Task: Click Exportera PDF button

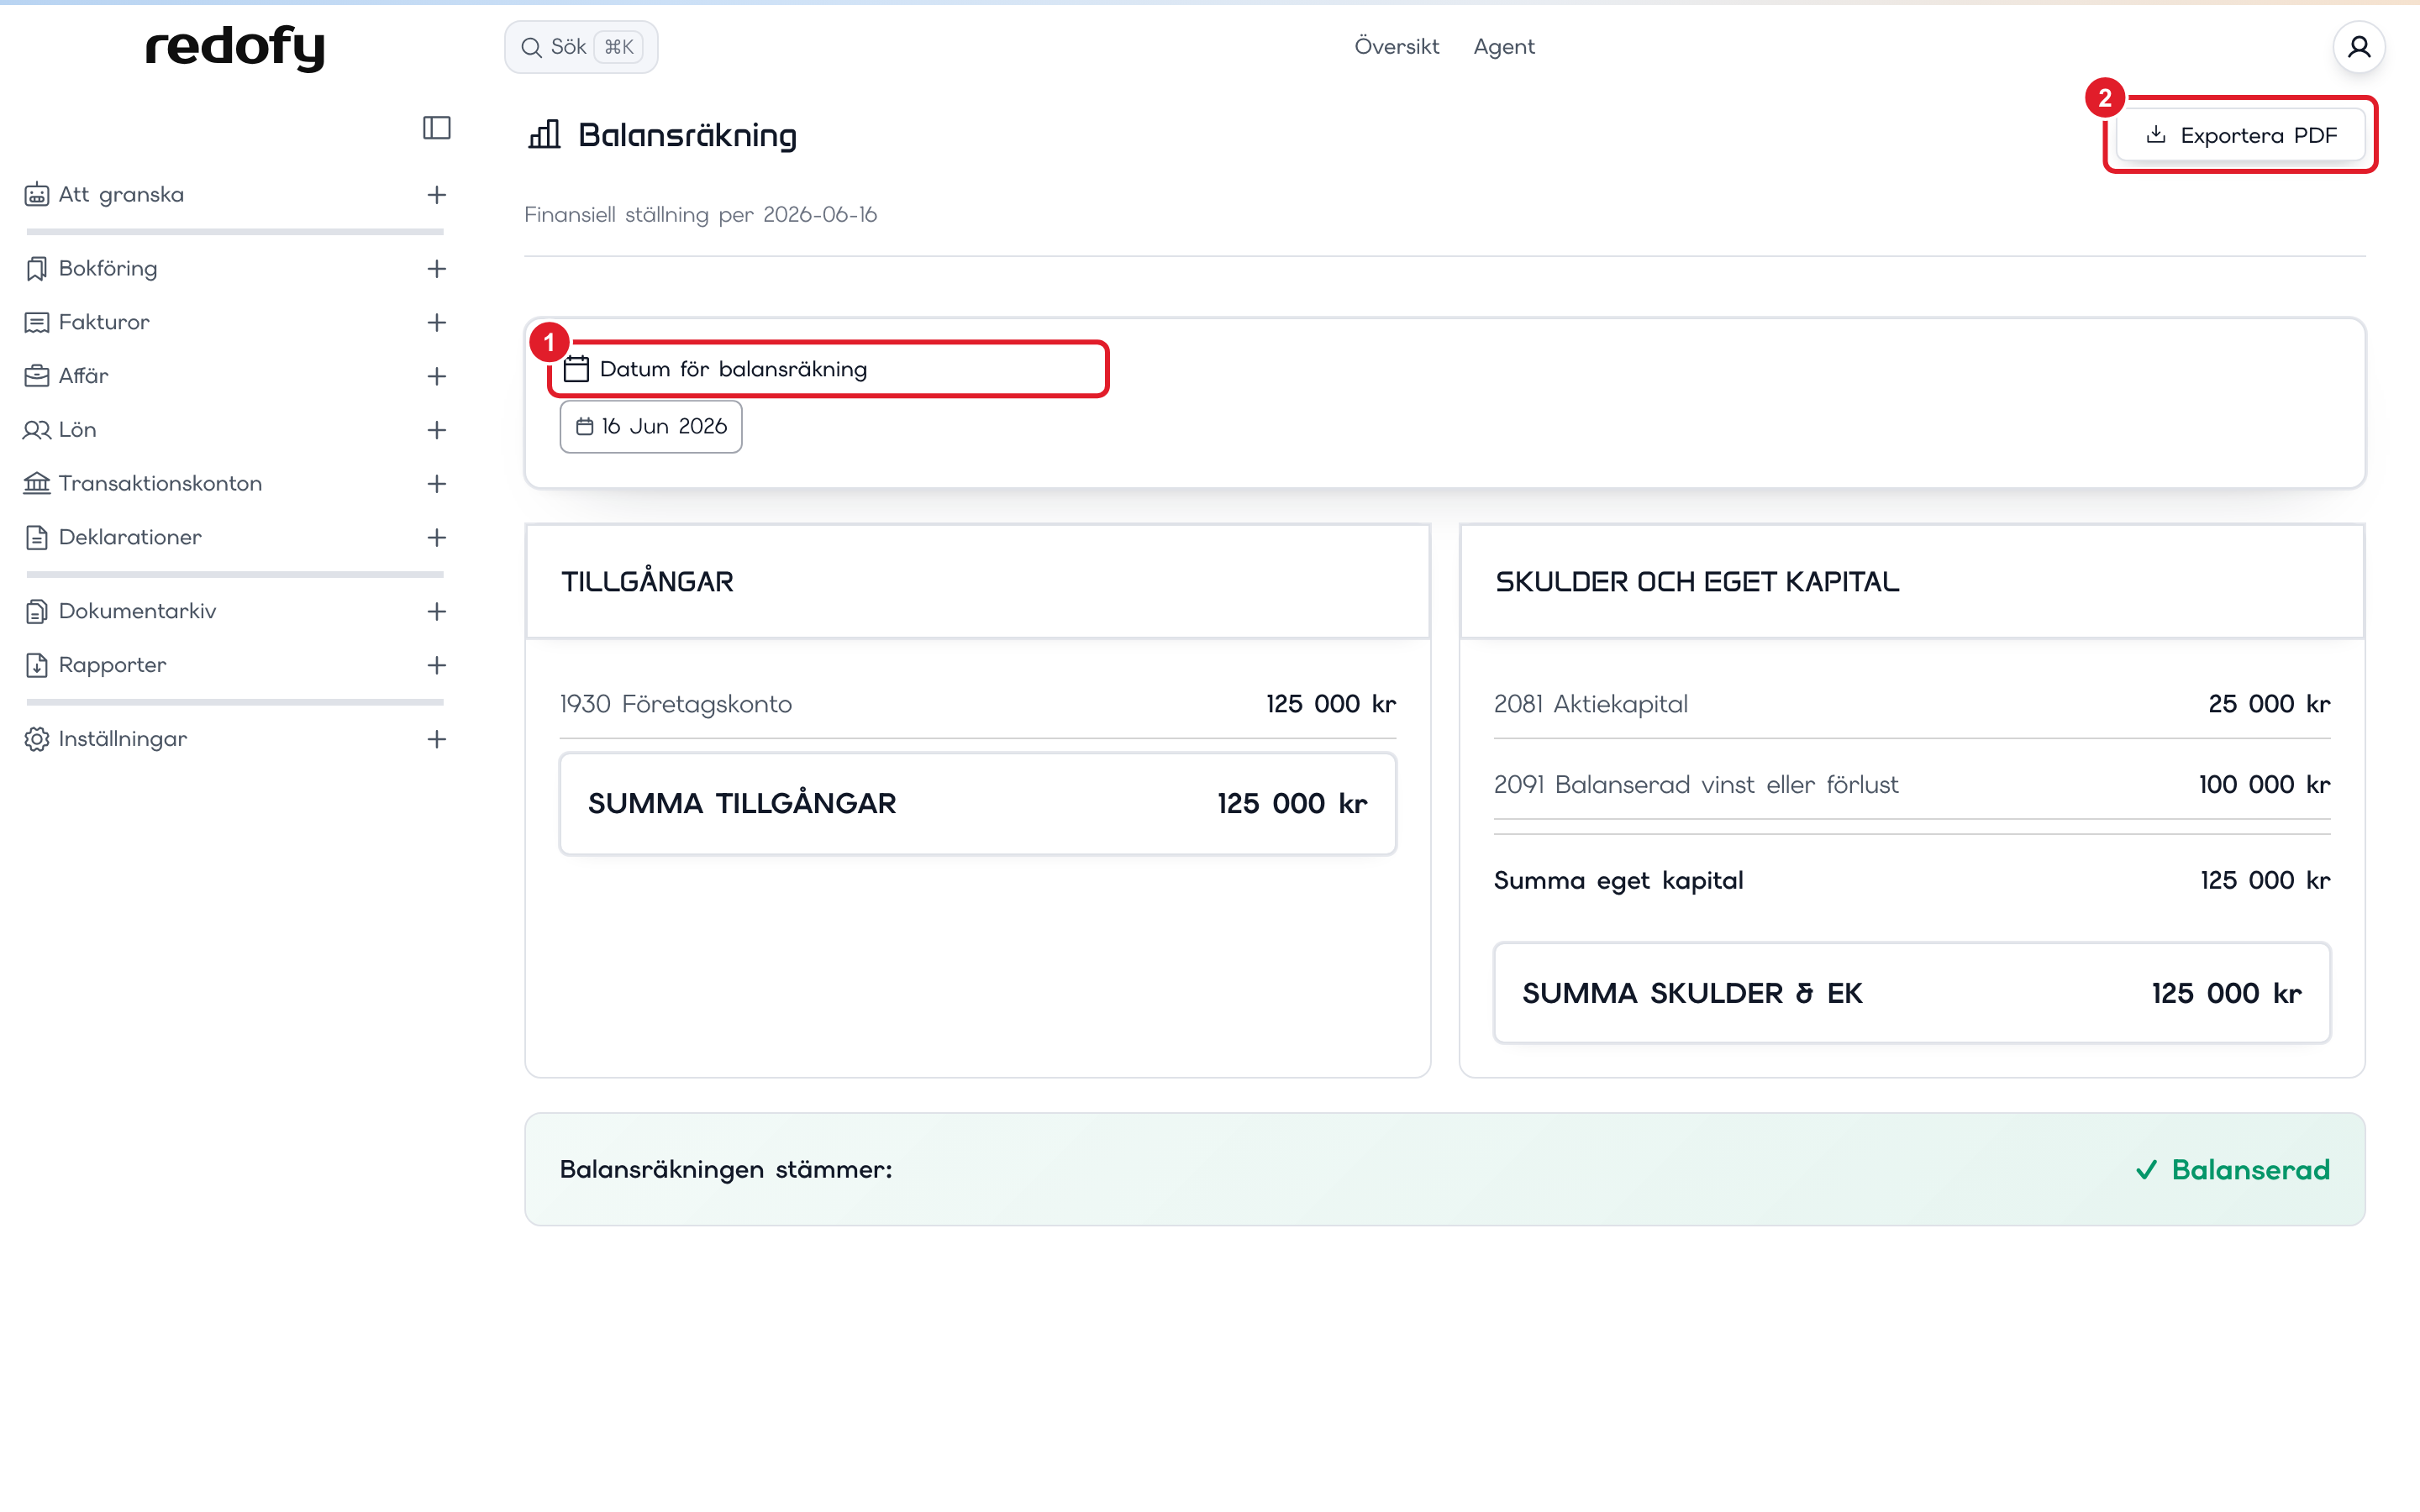Action: click(2240, 135)
